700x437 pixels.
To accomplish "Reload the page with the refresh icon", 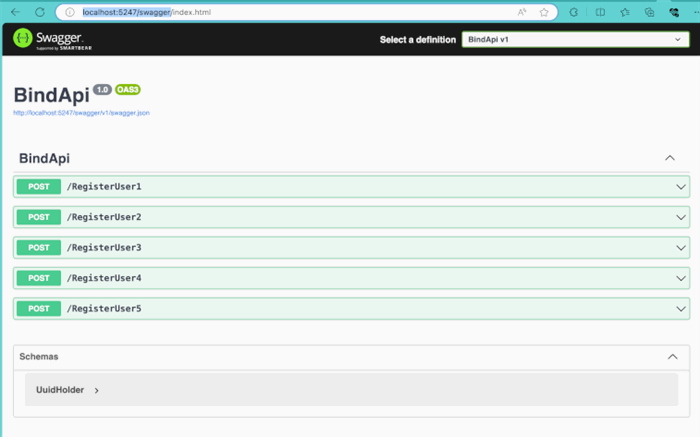I will 40,12.
